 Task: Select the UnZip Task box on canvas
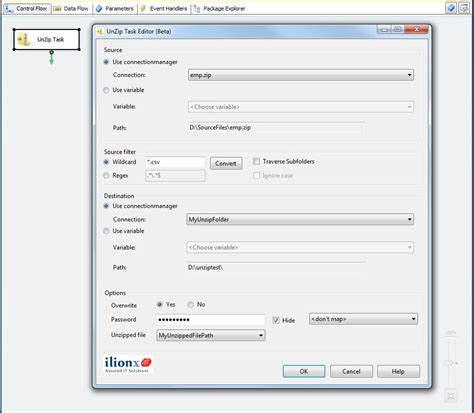(47, 39)
